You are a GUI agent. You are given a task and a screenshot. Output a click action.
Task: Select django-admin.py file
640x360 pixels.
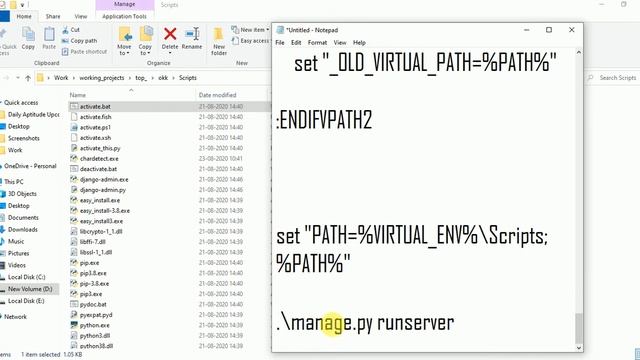pos(103,190)
